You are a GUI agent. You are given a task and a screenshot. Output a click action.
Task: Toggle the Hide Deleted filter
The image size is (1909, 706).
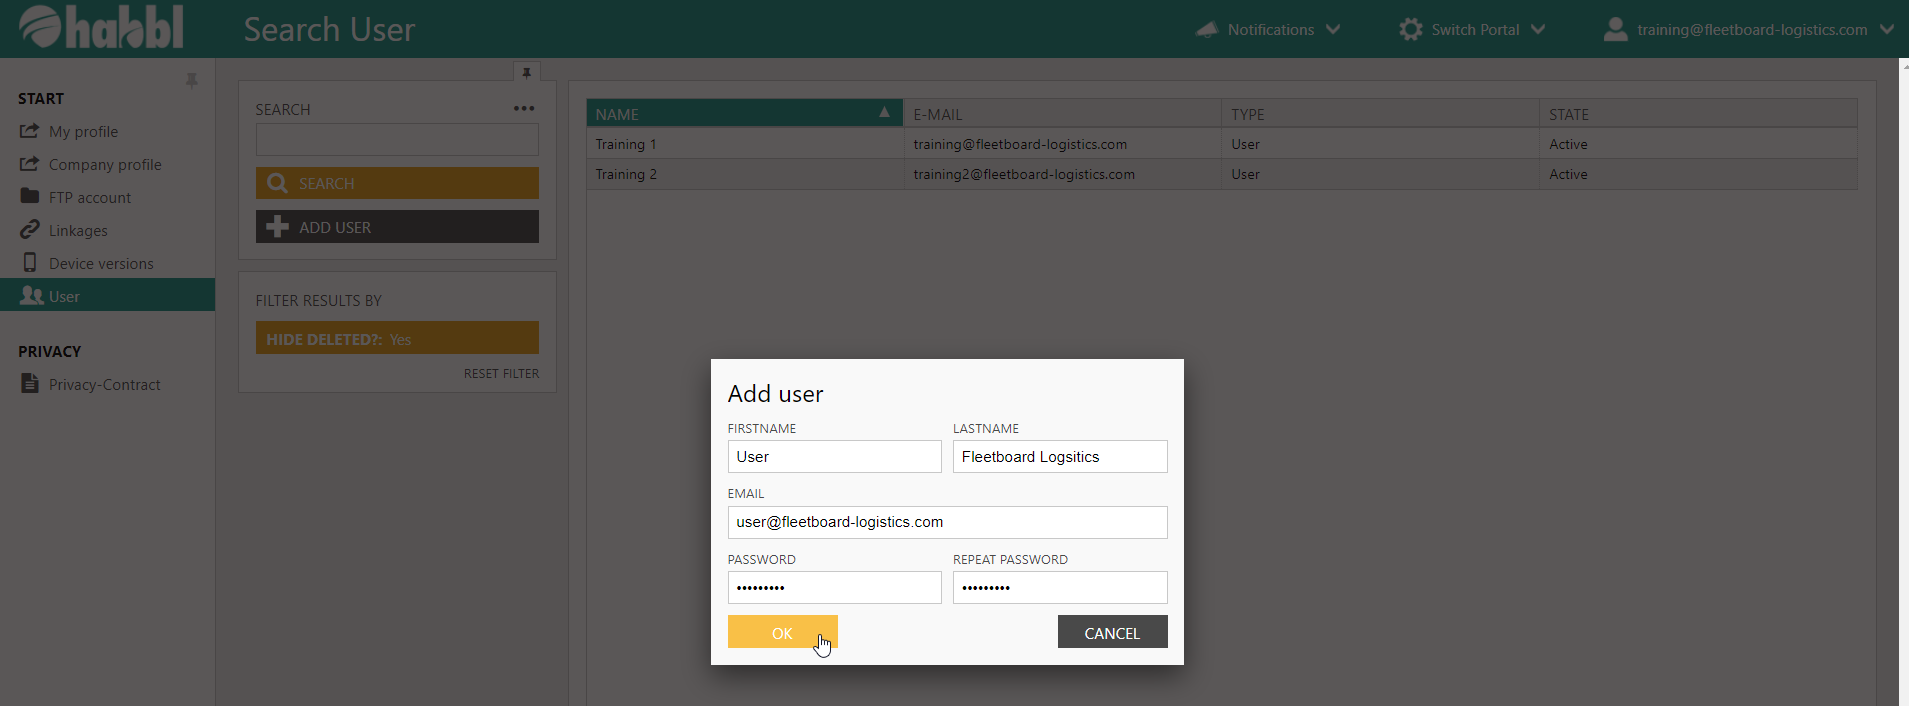397,338
